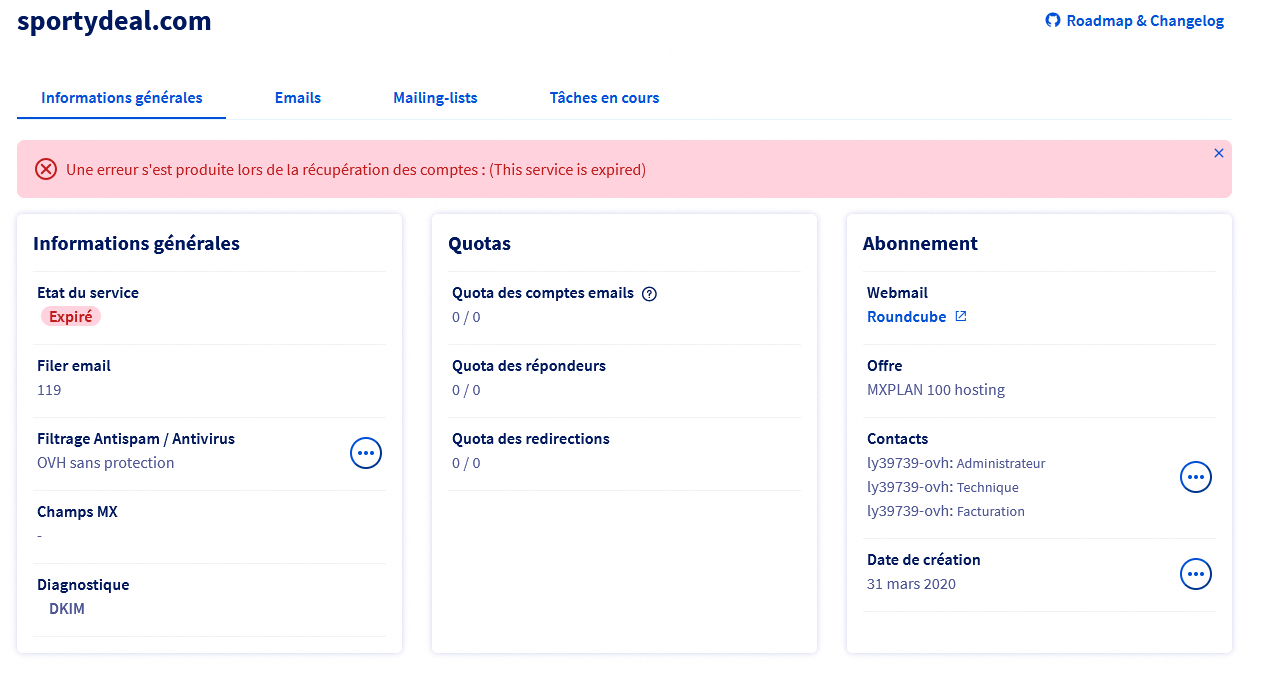
Task: Click the MXPLAN 100 hosting offer text
Action: 936,390
